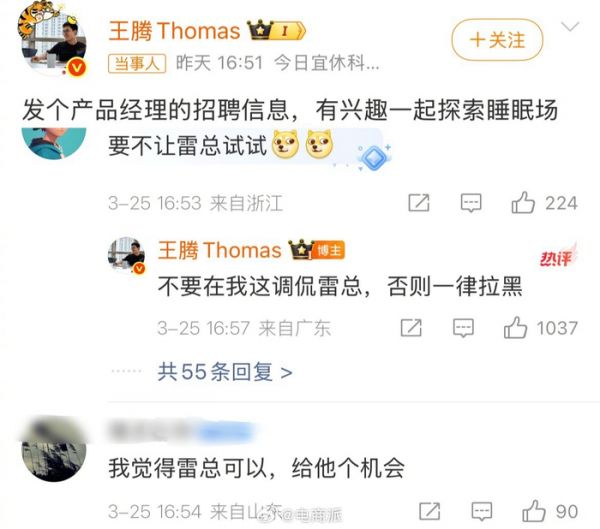The width and height of the screenshot is (600, 529).
Task: Expand 共55条回复 thread
Action: (x=225, y=372)
